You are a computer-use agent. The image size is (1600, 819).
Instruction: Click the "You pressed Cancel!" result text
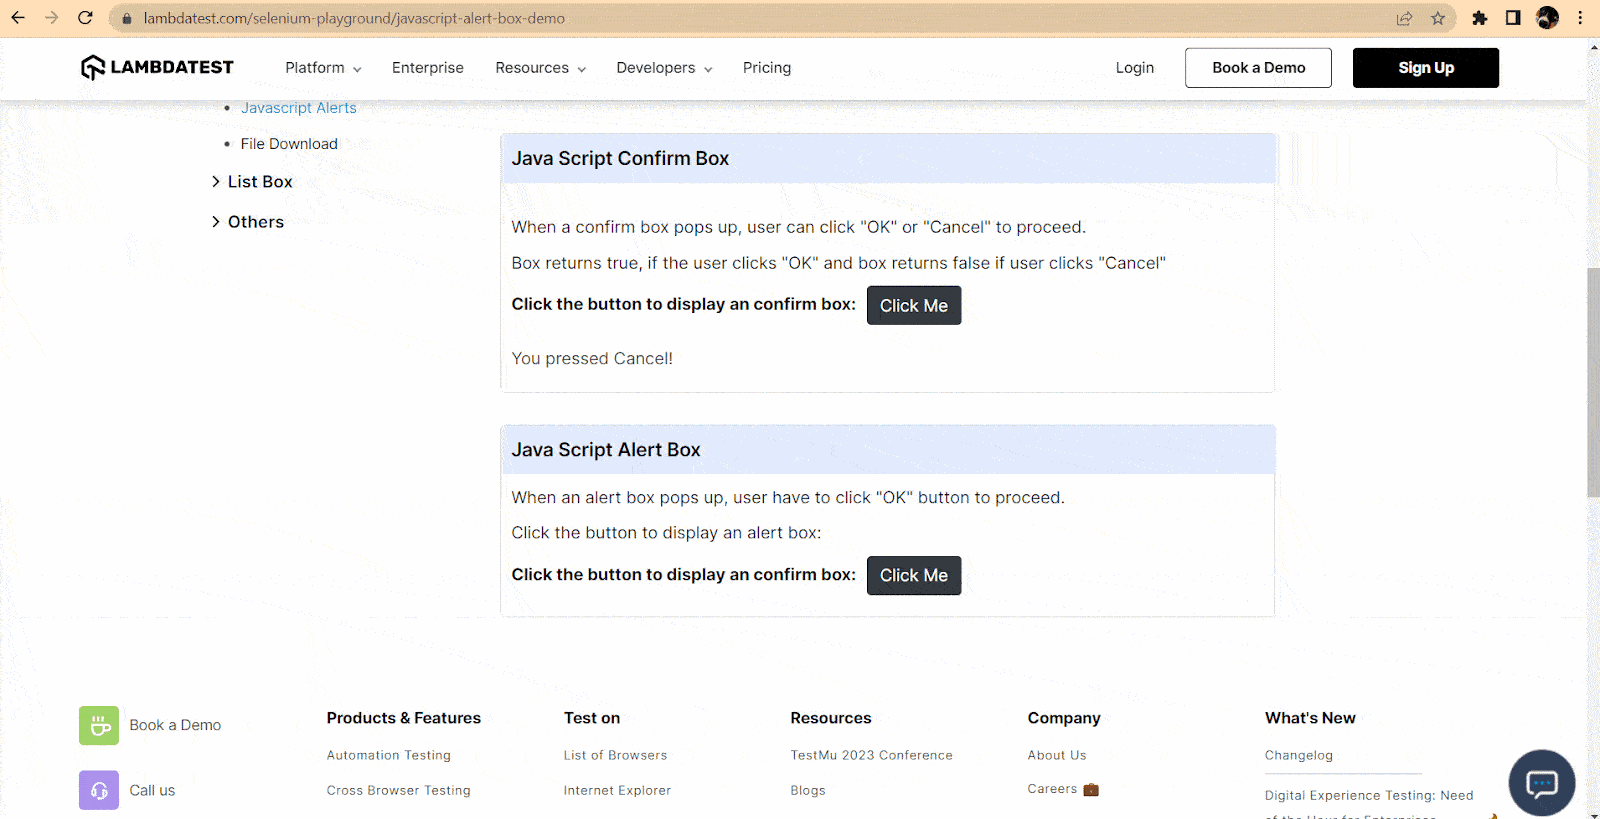pyautogui.click(x=592, y=358)
